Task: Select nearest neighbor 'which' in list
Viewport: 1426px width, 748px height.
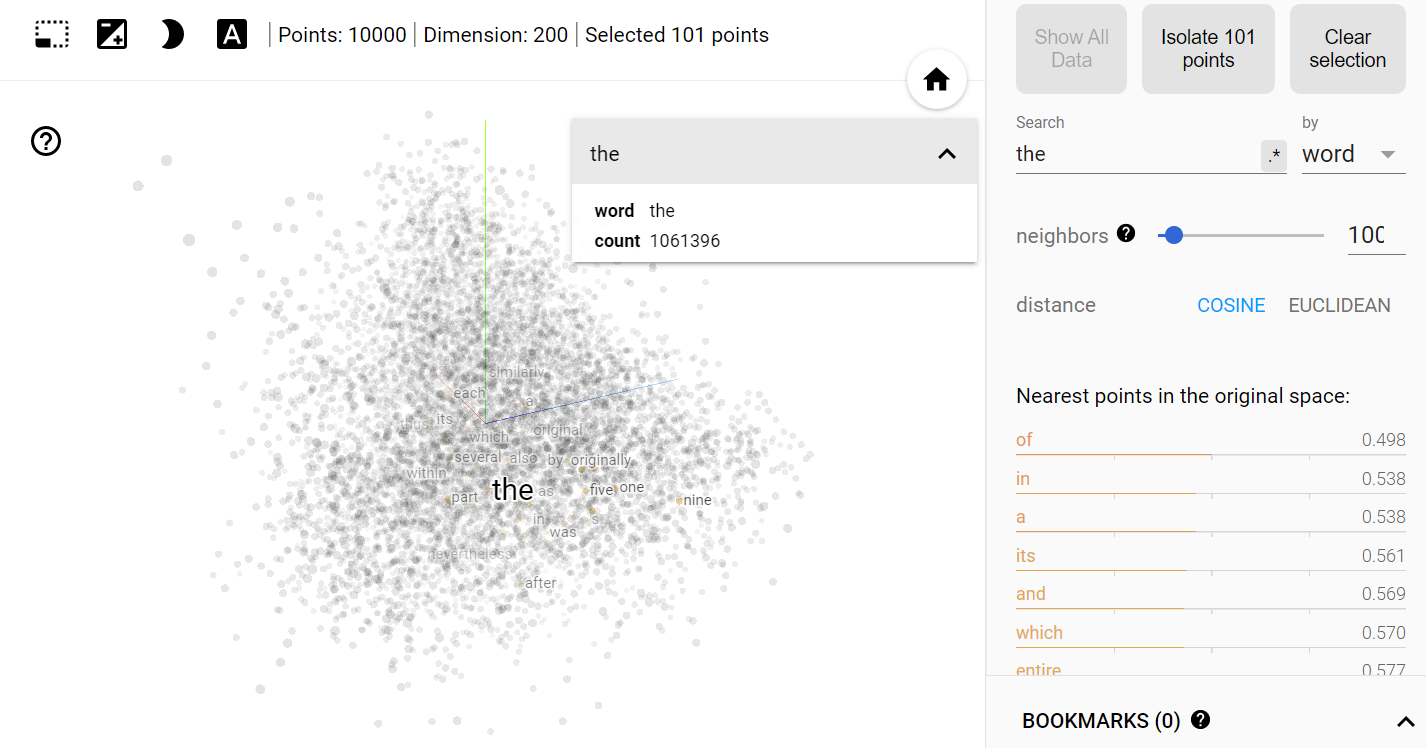Action: coord(1211,633)
